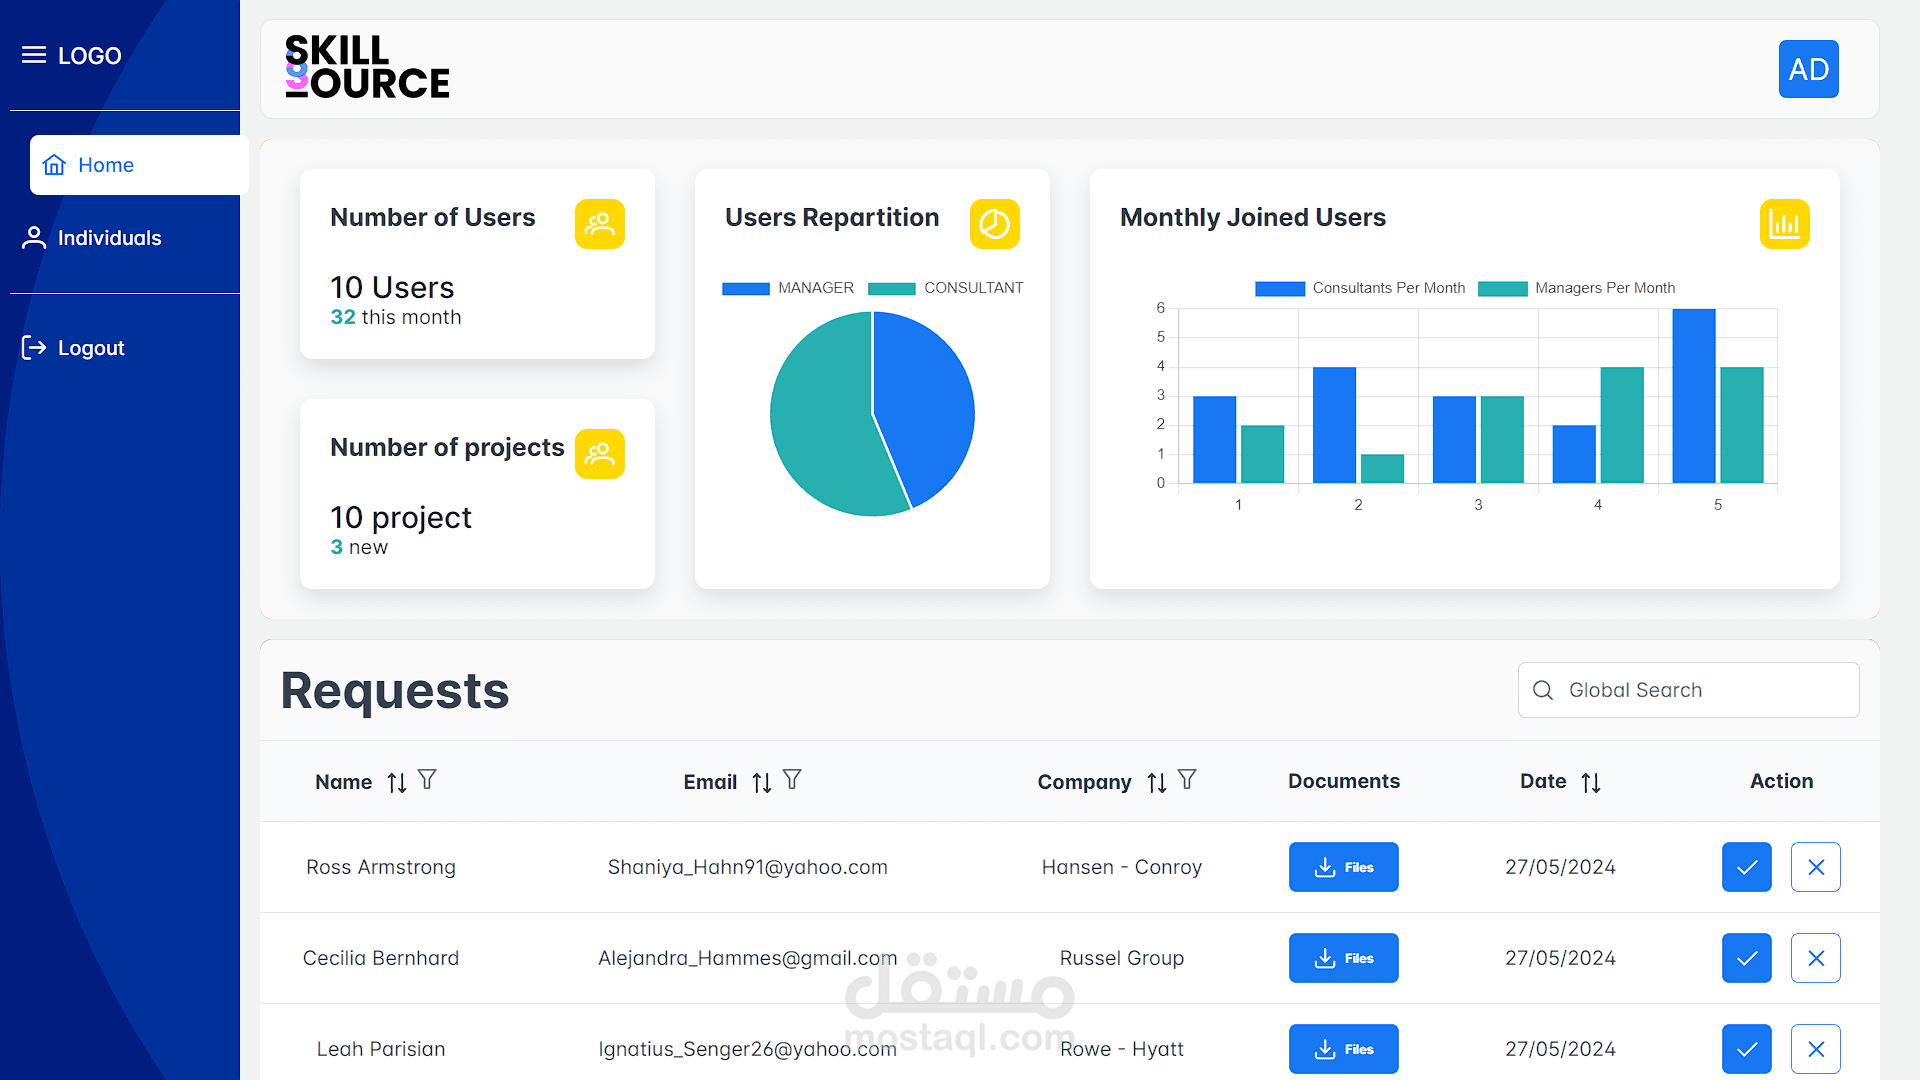
Task: Click the Name column header label
Action: pos(344,782)
